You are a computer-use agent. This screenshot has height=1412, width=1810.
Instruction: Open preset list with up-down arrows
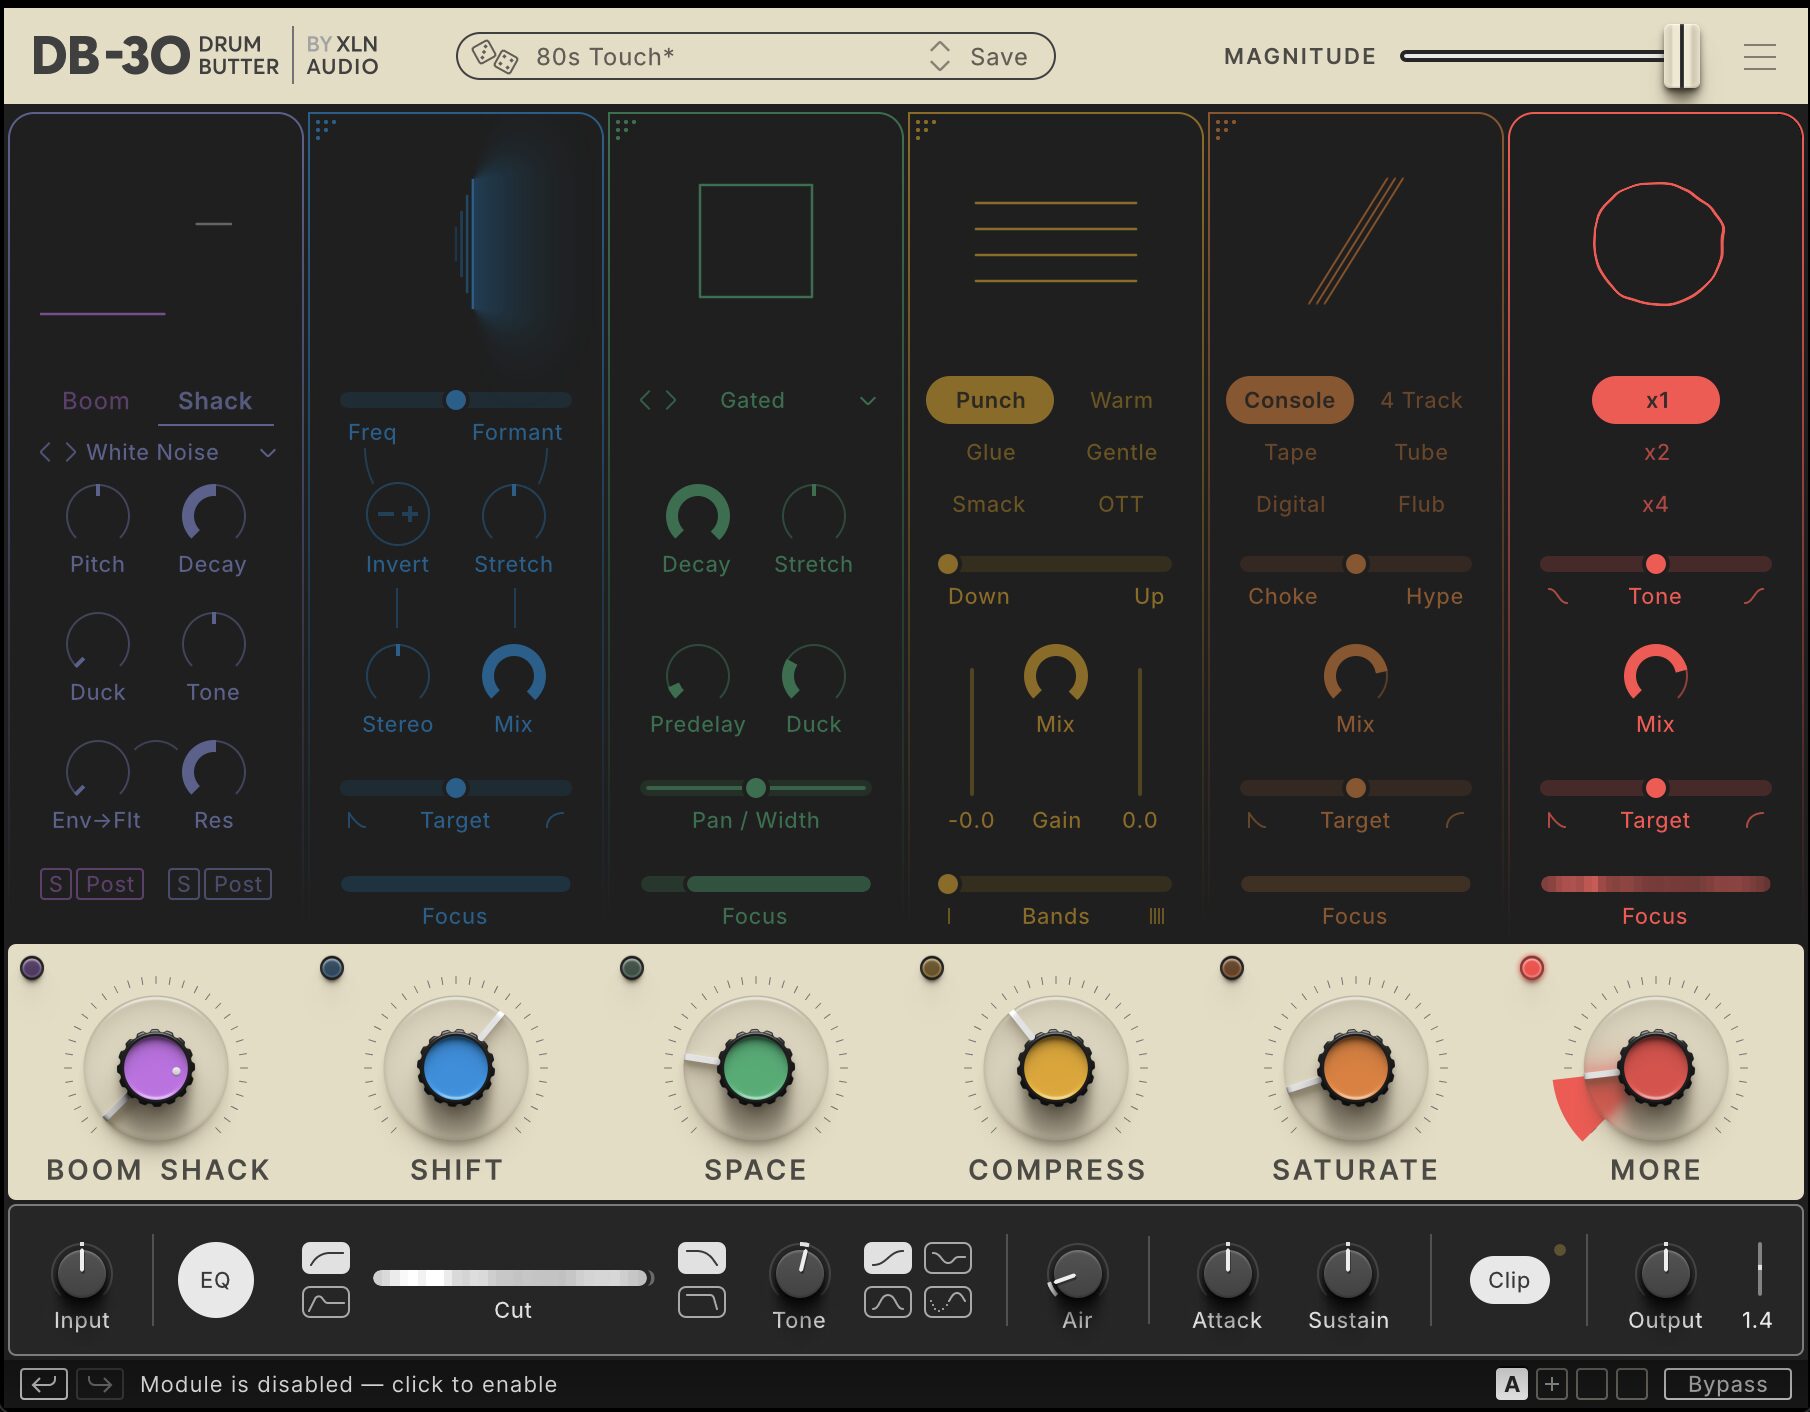[x=939, y=57]
